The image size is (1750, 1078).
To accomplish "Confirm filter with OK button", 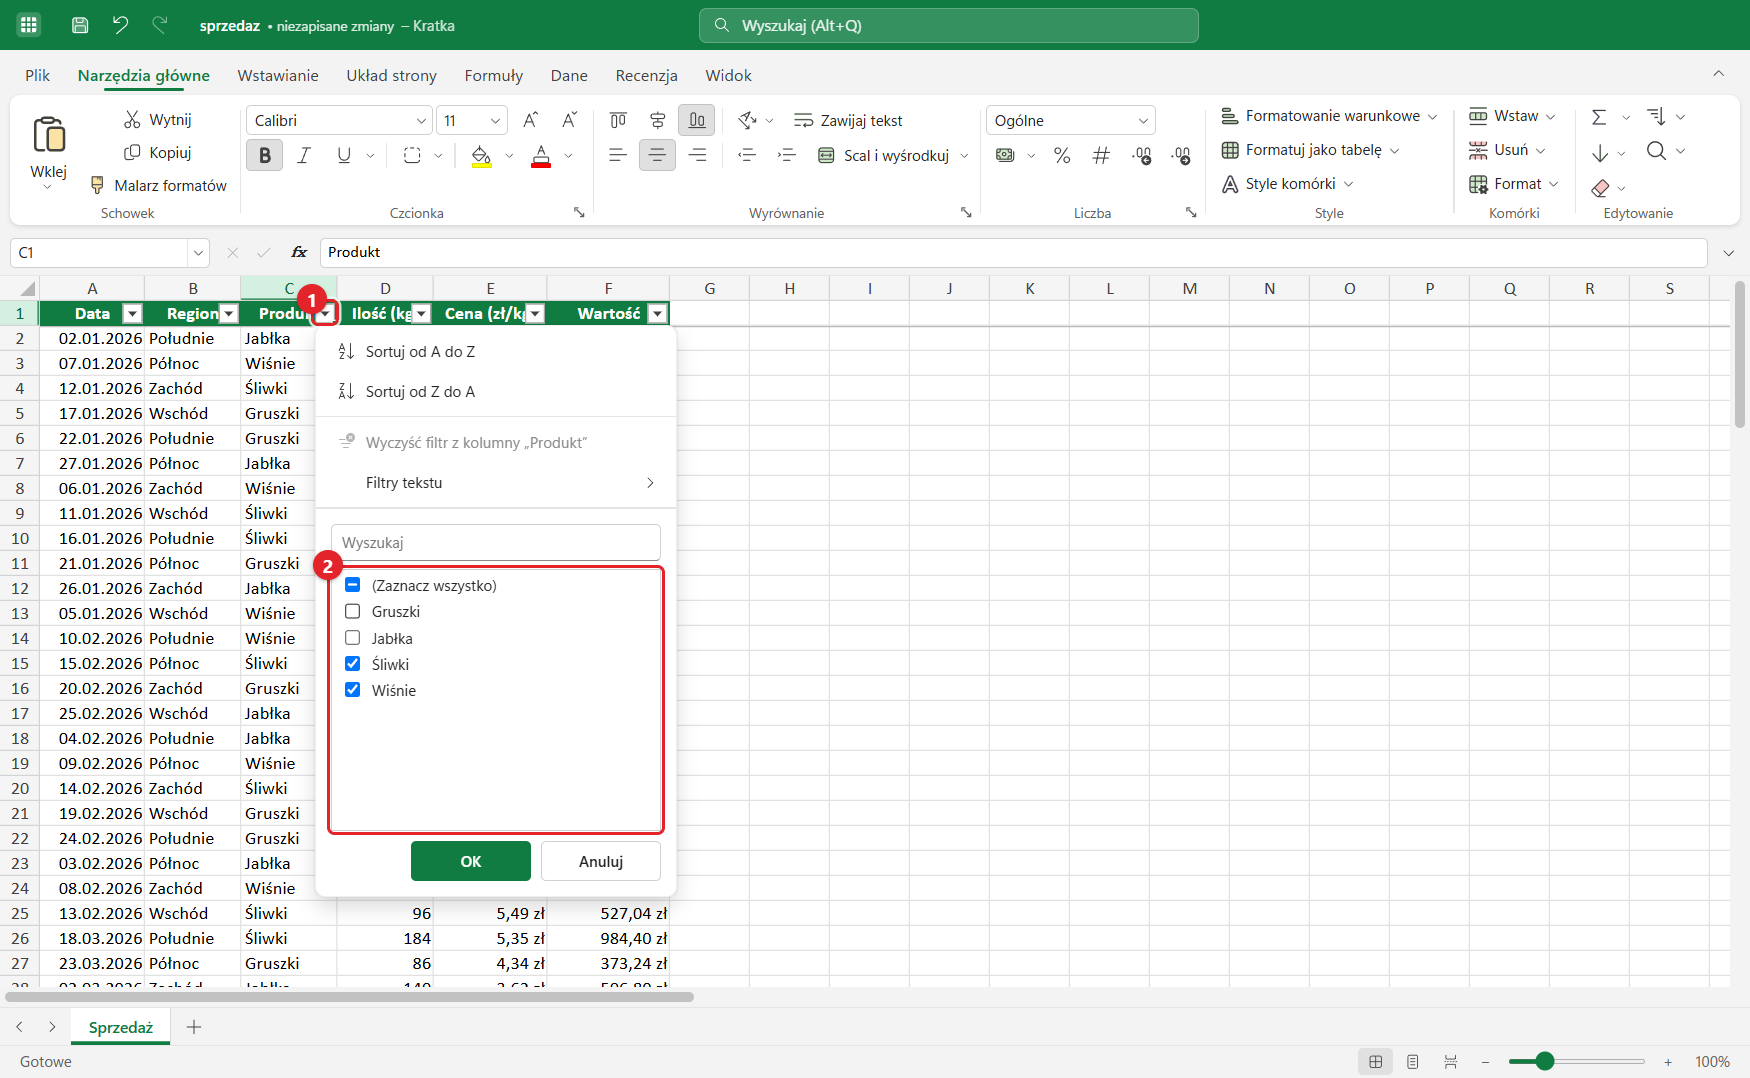I will point(471,861).
